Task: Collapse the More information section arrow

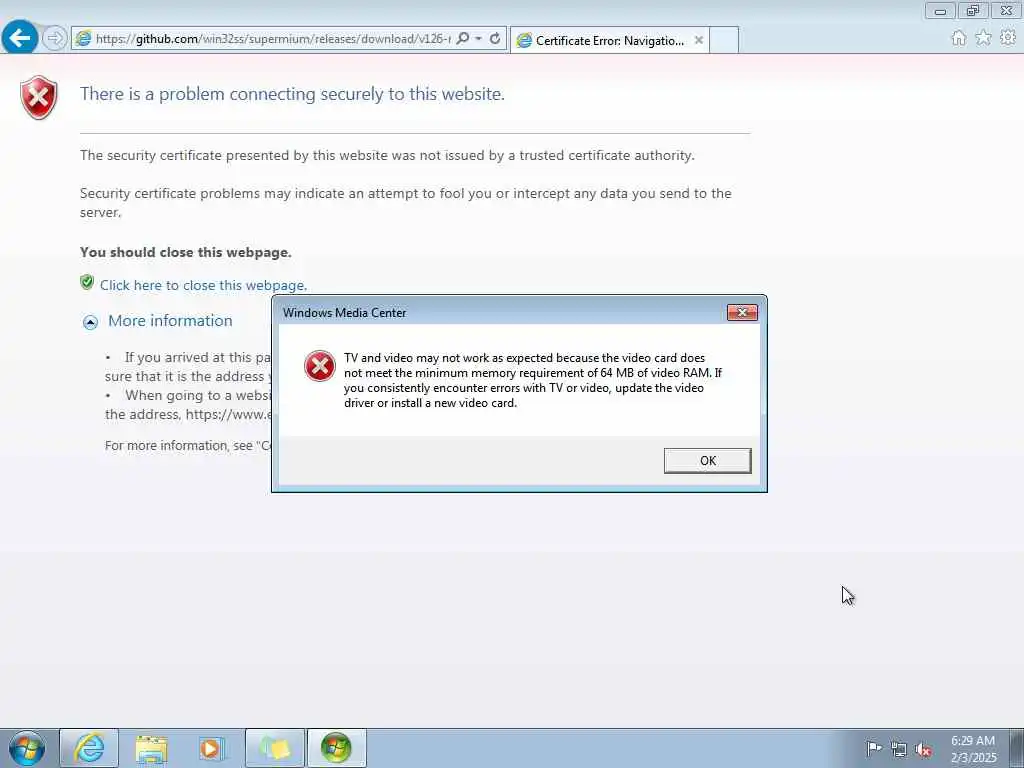Action: [90, 322]
